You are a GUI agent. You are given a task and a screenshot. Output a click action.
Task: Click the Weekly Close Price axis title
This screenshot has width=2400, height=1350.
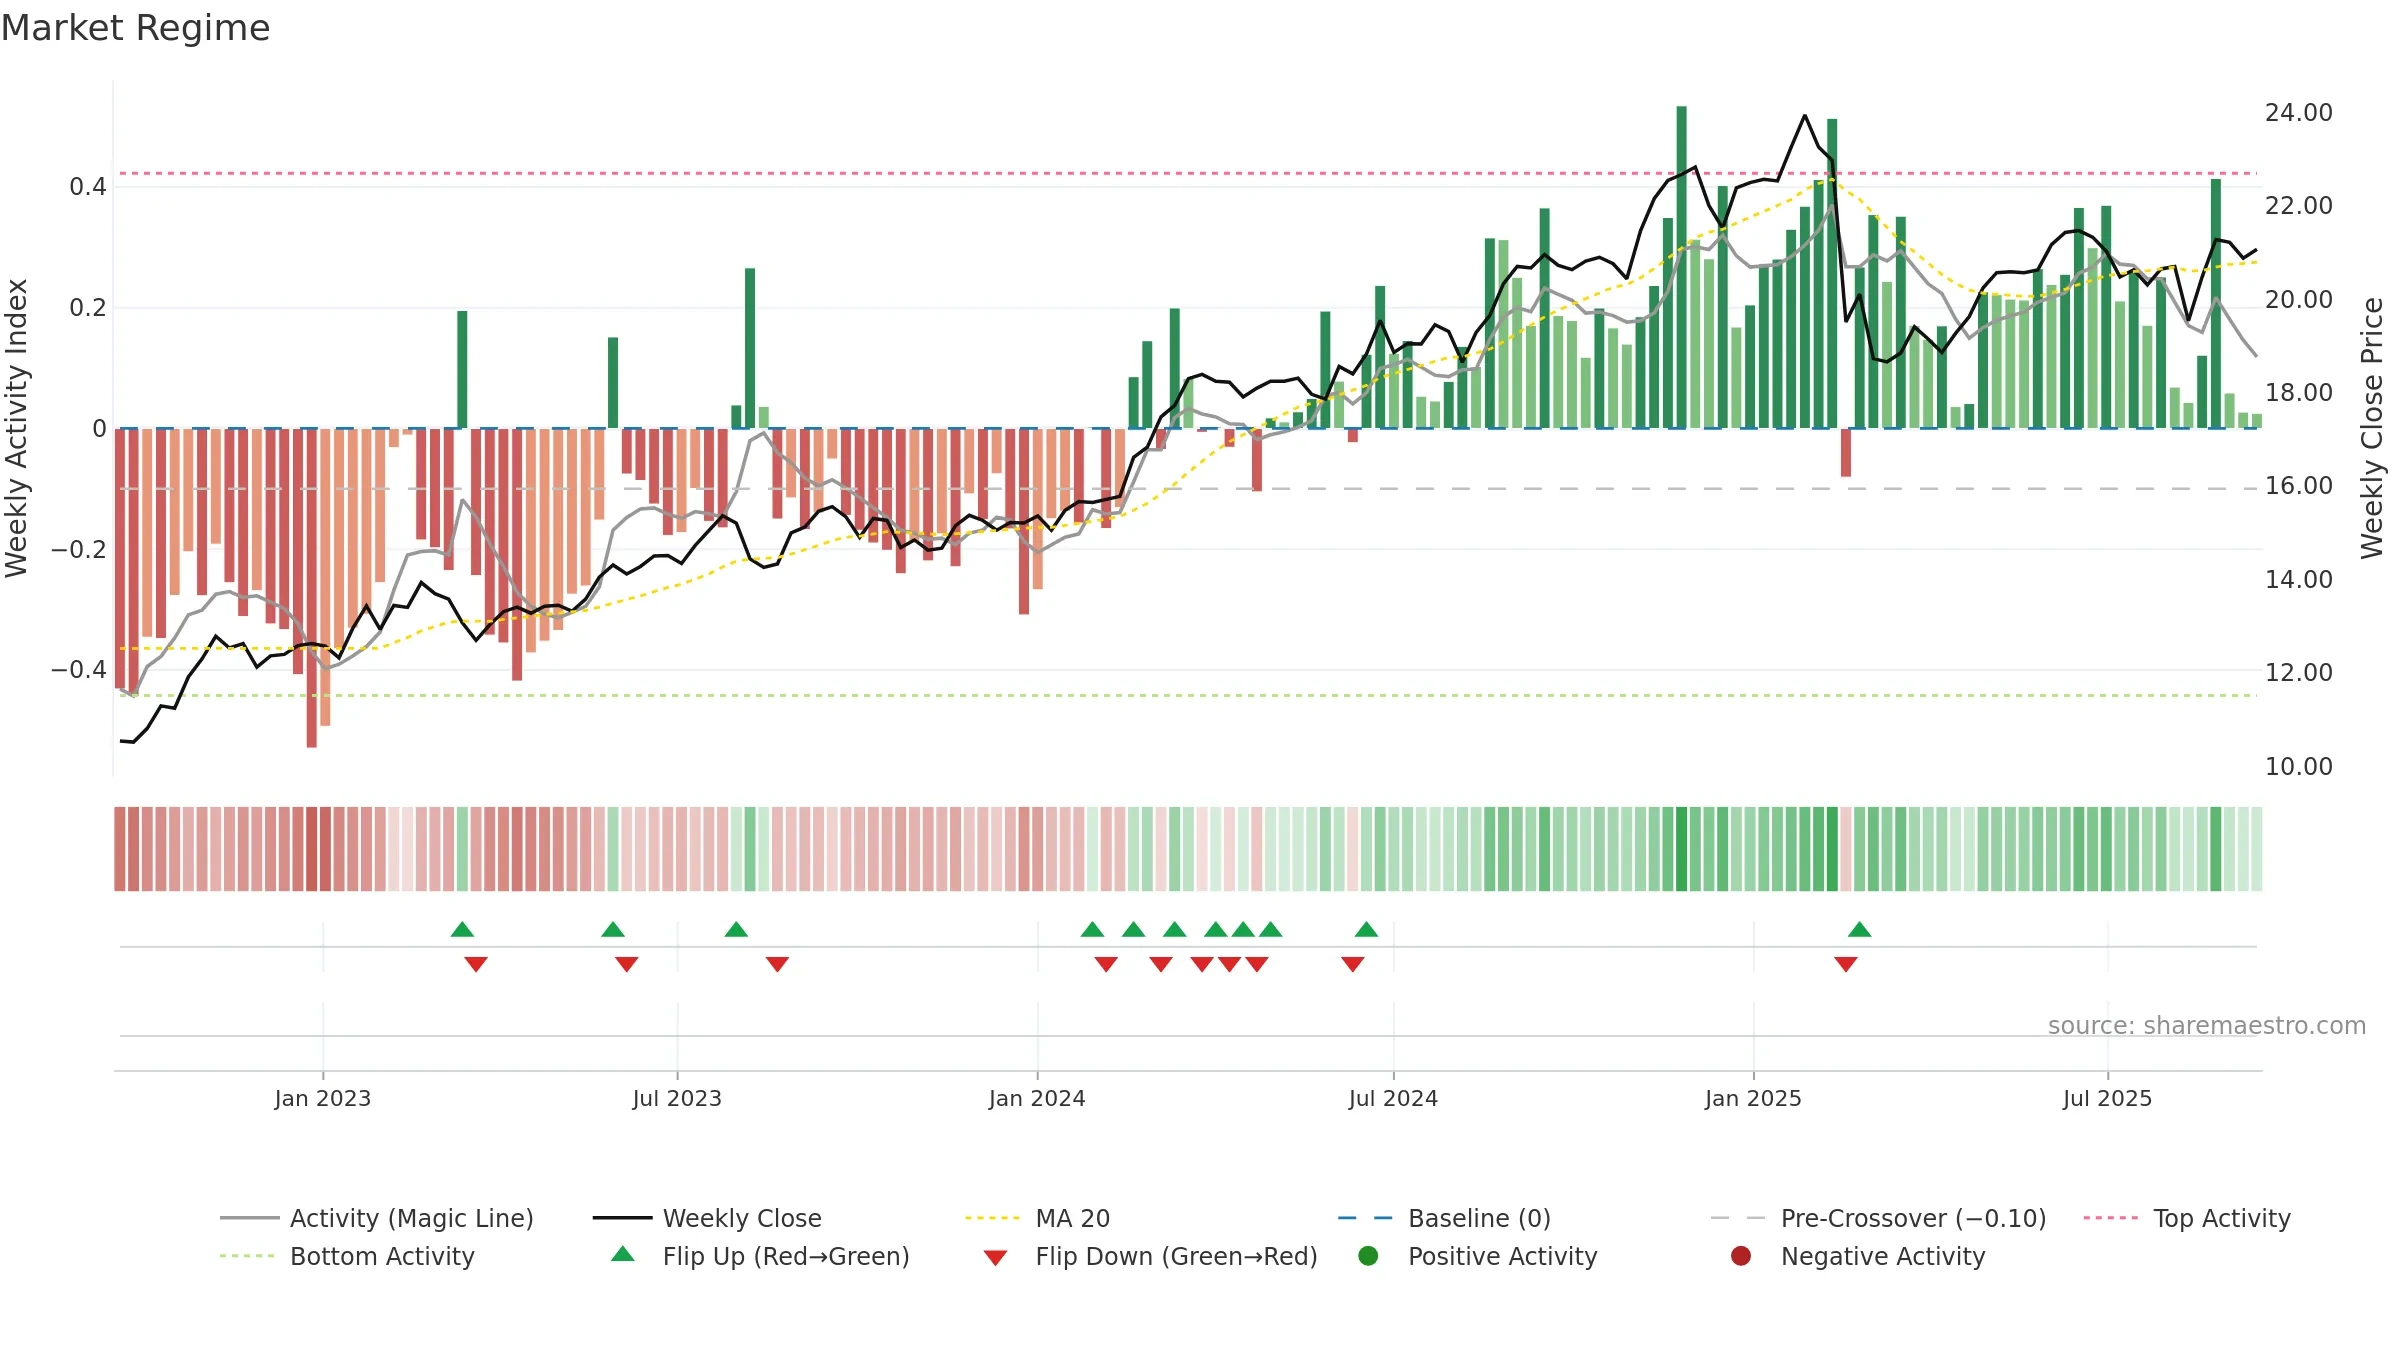point(2372,428)
